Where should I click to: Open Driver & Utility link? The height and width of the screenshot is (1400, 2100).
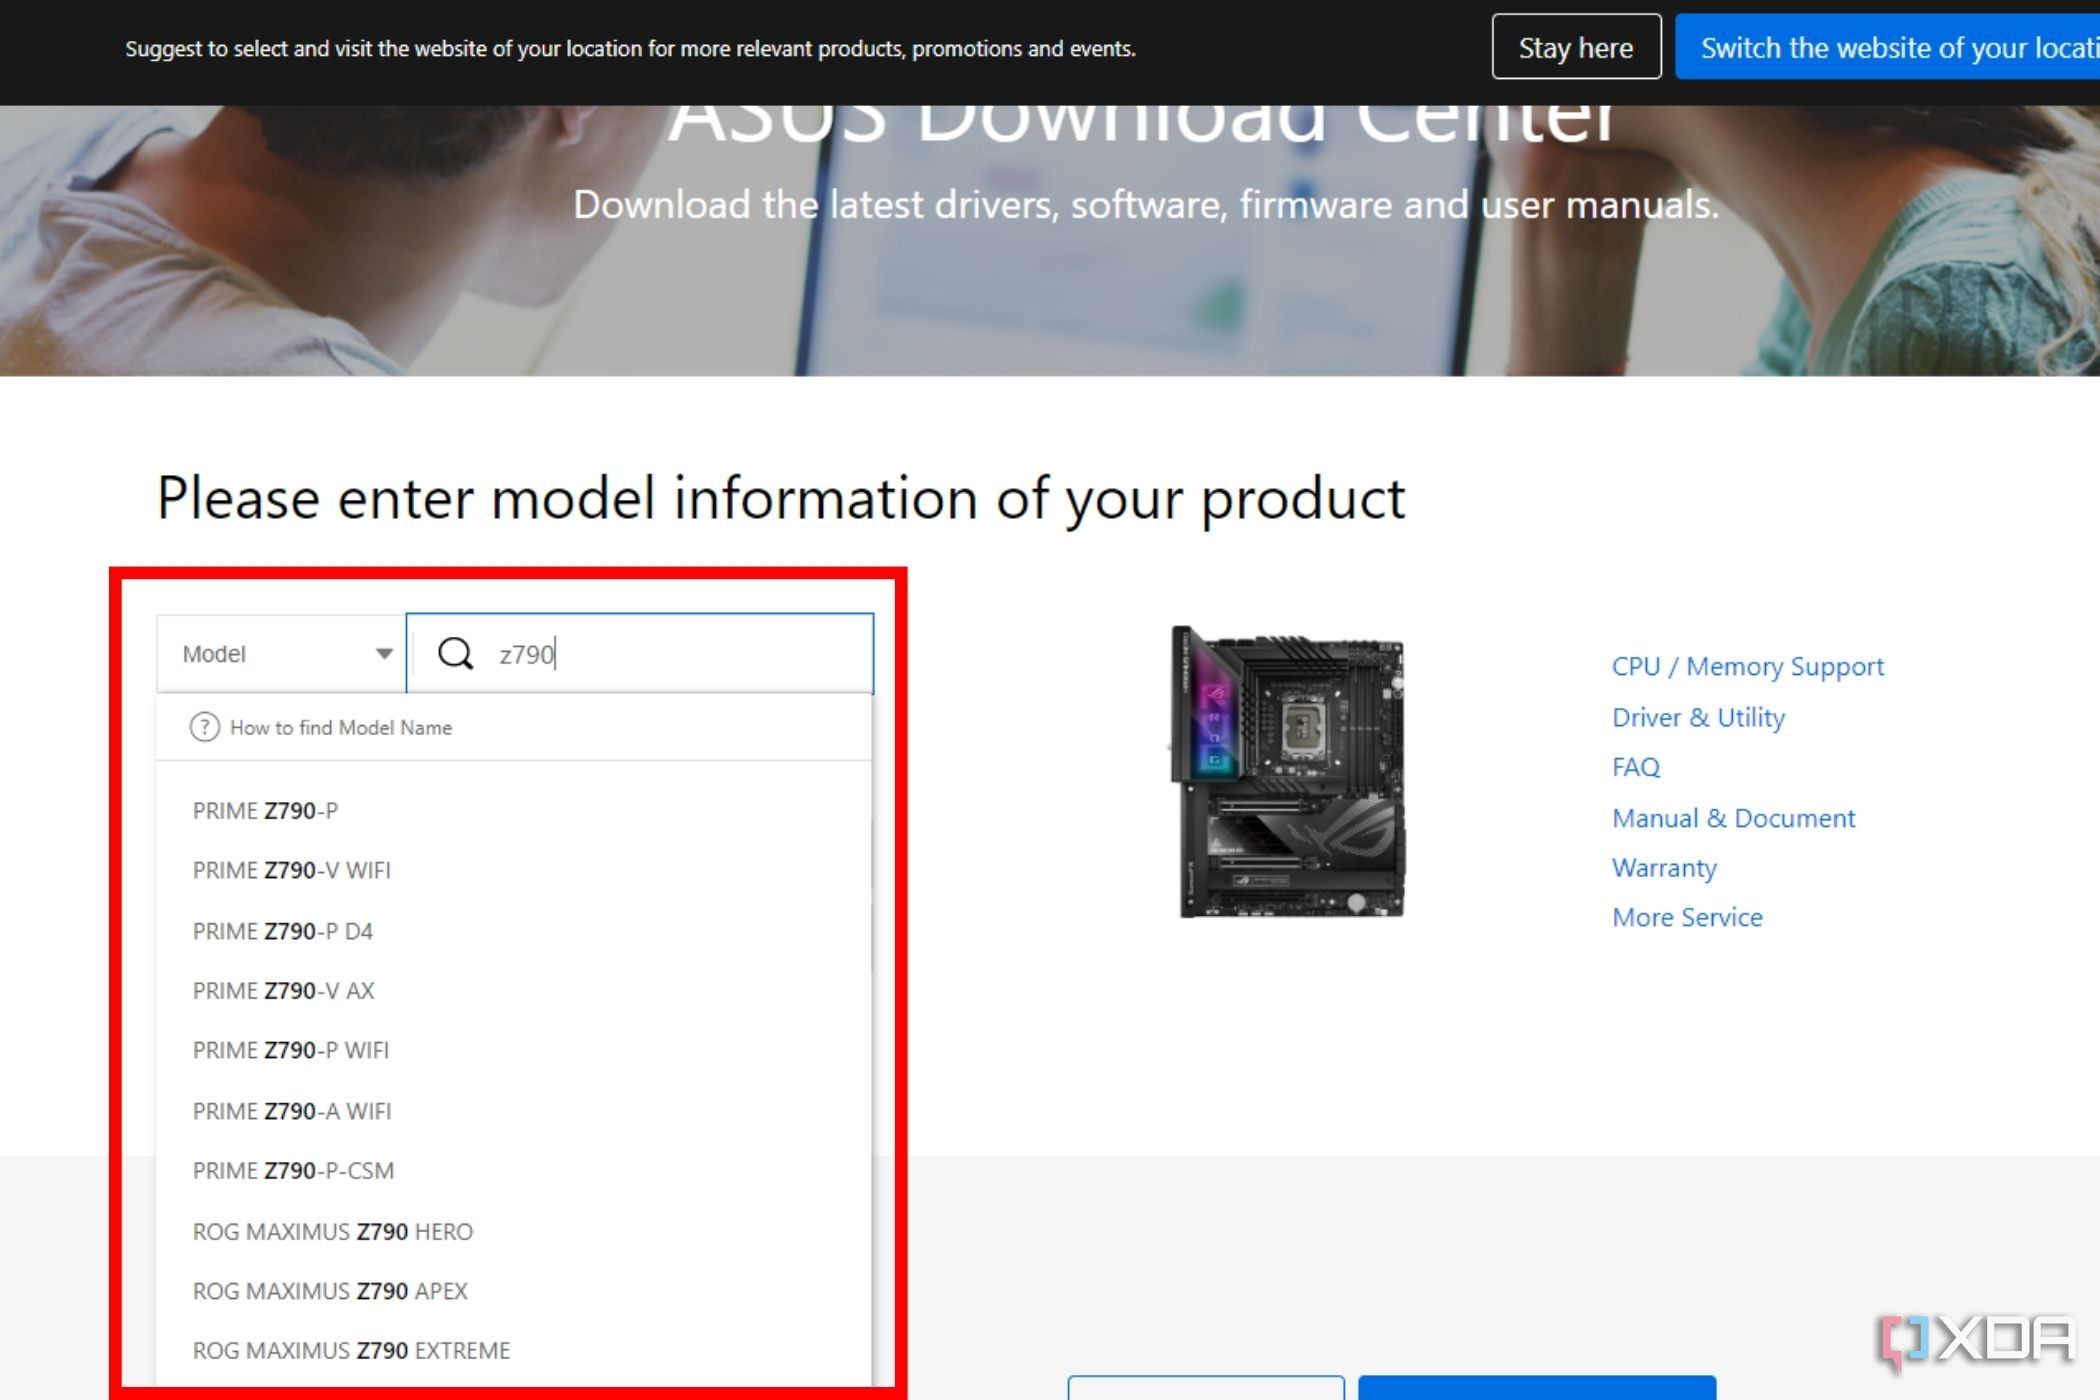(x=1698, y=717)
